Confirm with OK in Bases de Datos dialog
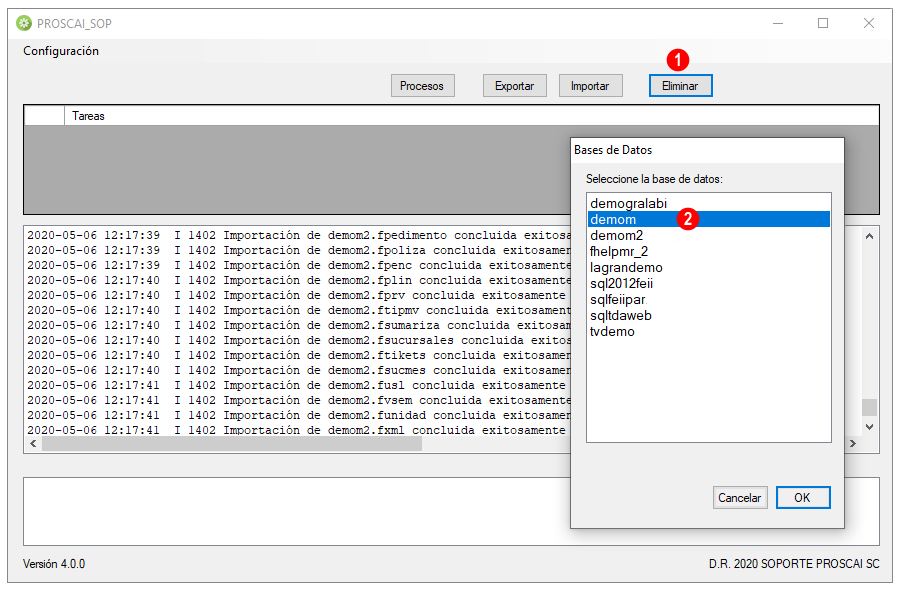The height and width of the screenshot is (593, 902). click(x=802, y=498)
